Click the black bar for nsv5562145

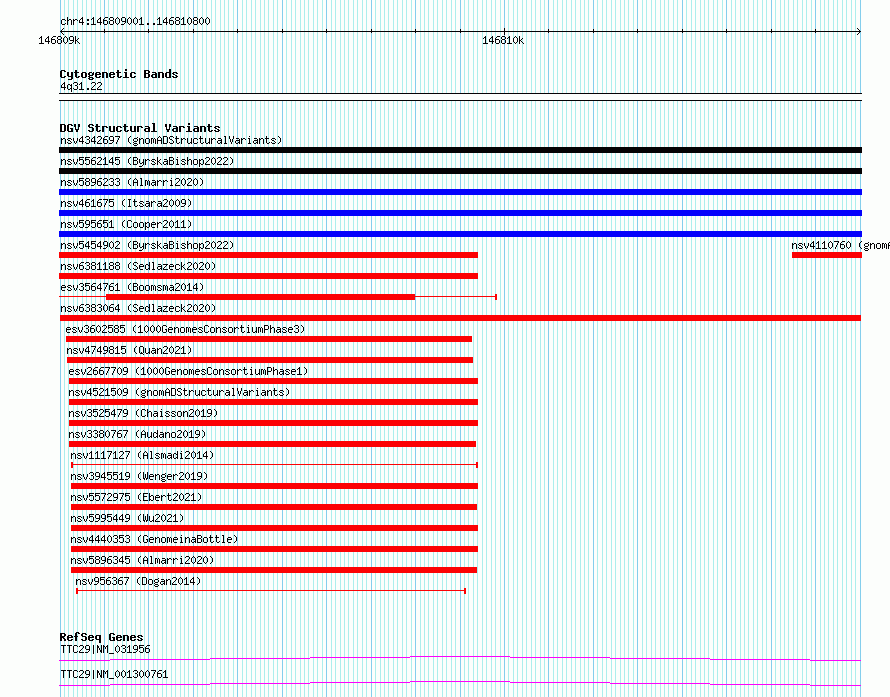(460, 171)
